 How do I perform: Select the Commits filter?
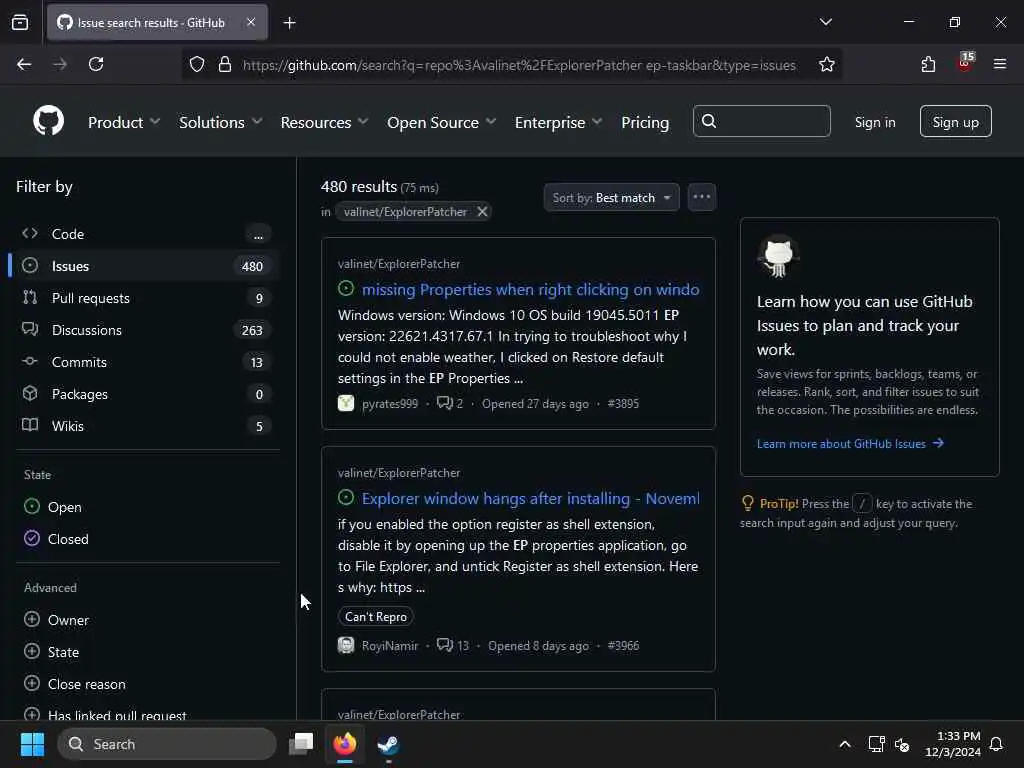point(146,362)
